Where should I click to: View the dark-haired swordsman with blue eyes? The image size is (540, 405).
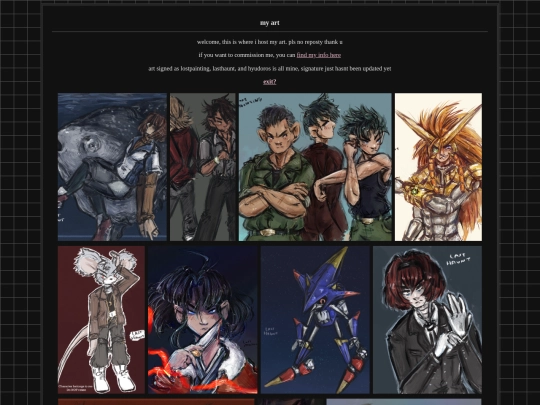(202, 320)
